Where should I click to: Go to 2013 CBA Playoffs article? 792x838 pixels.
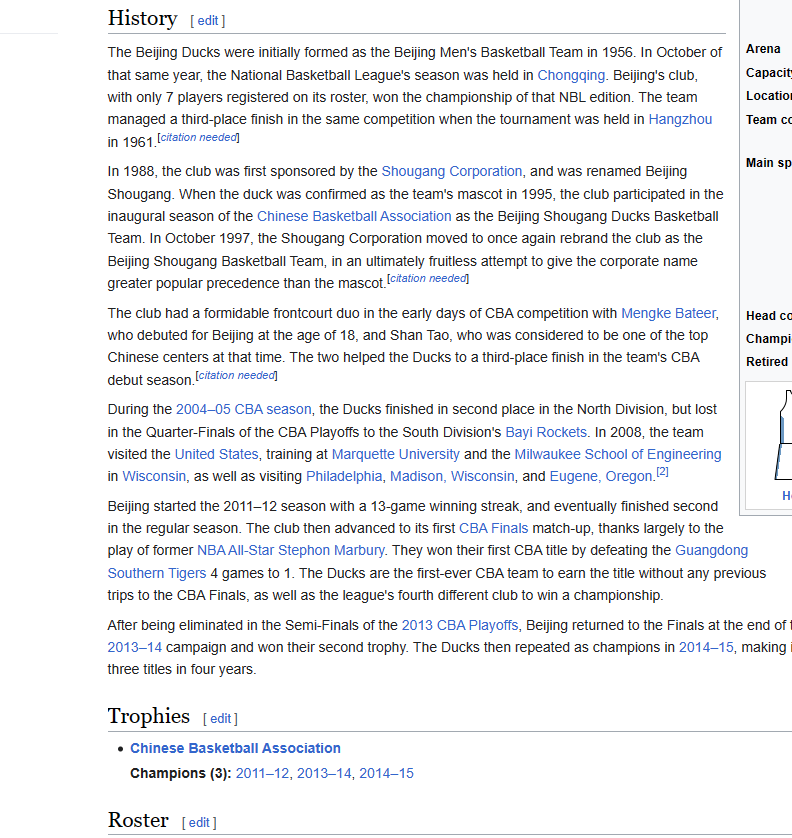tap(460, 626)
